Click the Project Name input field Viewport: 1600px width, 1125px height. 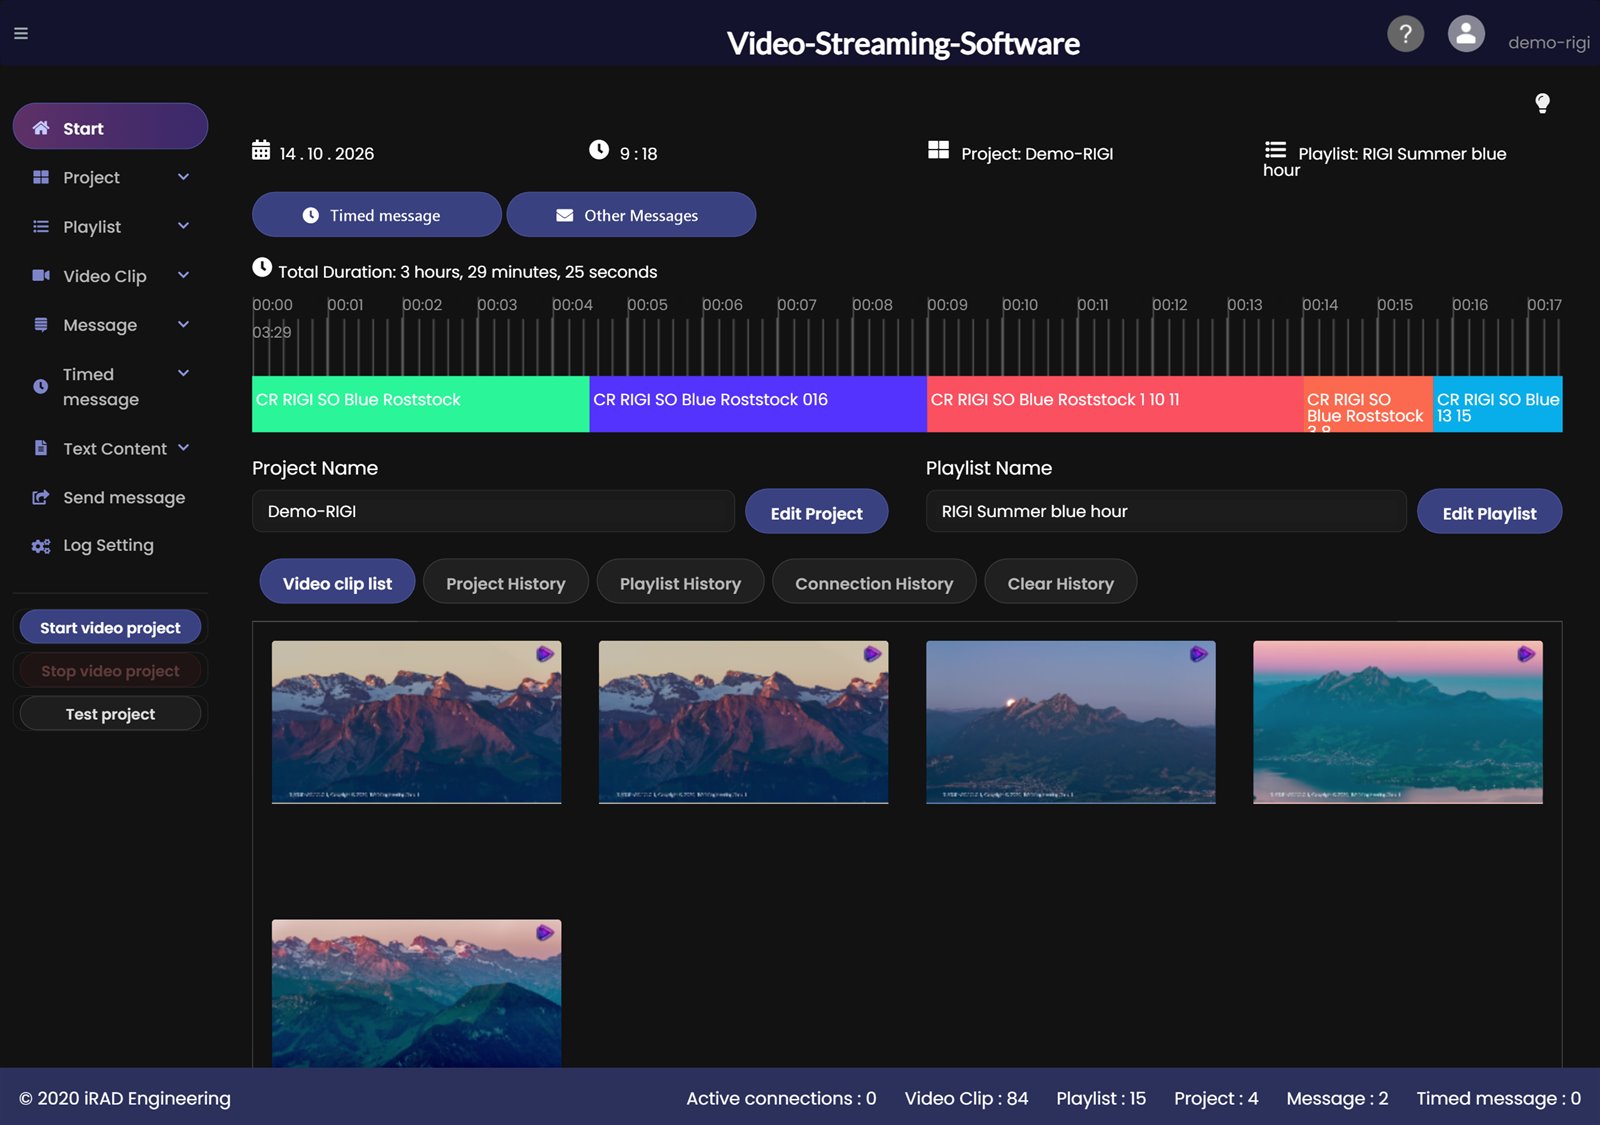pos(493,511)
